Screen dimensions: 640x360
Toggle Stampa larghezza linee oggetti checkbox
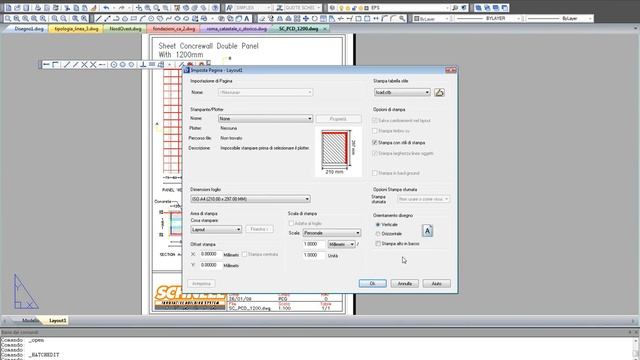375,153
